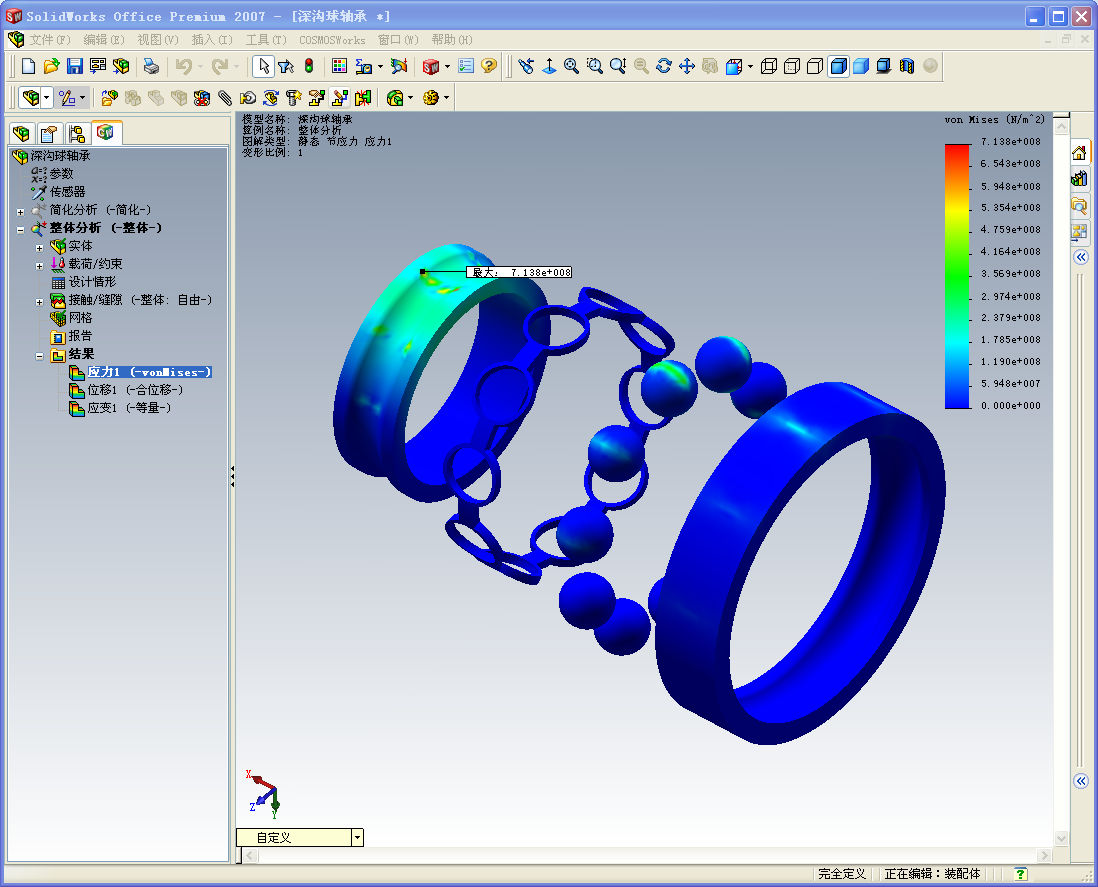Click 完全定义 in the status bar
Viewport: 1098px width, 887px height.
pos(842,874)
